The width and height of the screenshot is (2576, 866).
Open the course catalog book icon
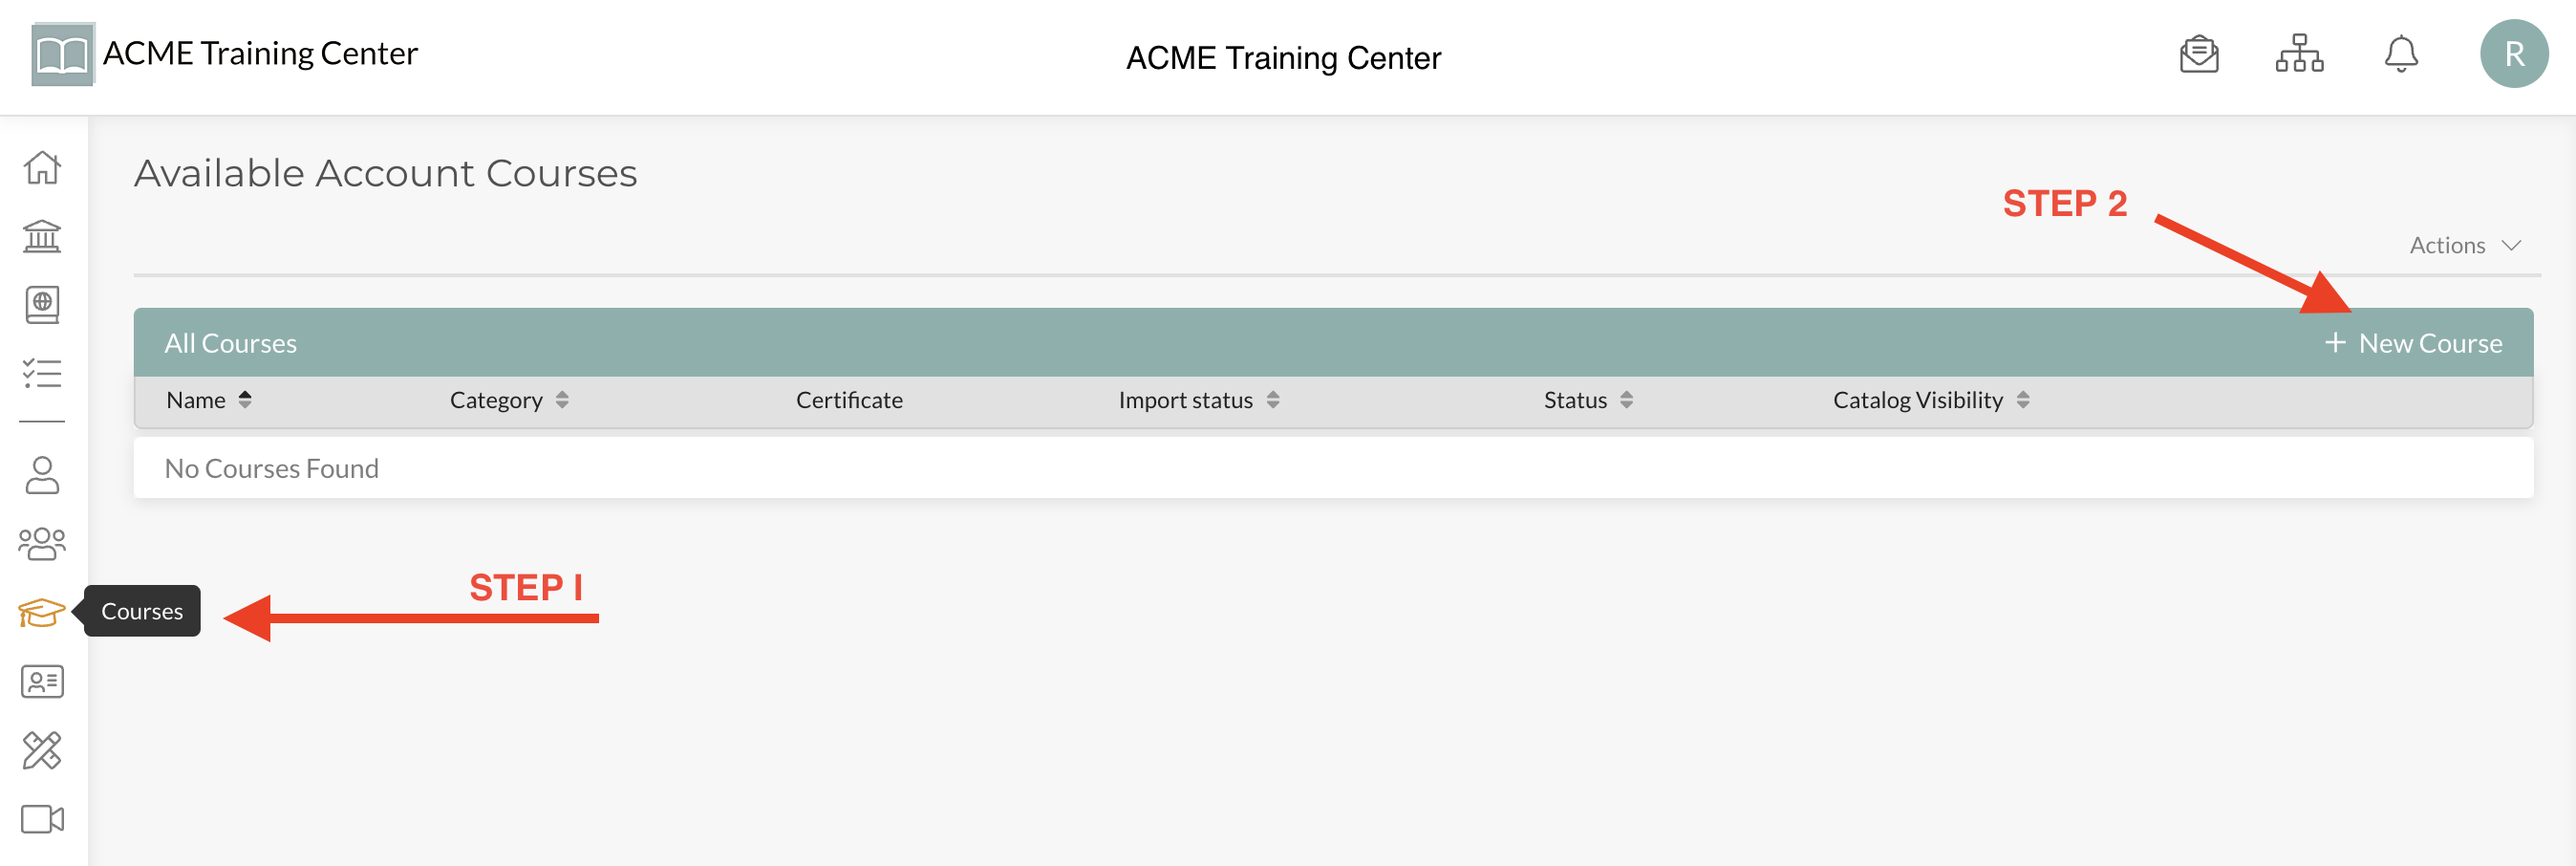(42, 305)
